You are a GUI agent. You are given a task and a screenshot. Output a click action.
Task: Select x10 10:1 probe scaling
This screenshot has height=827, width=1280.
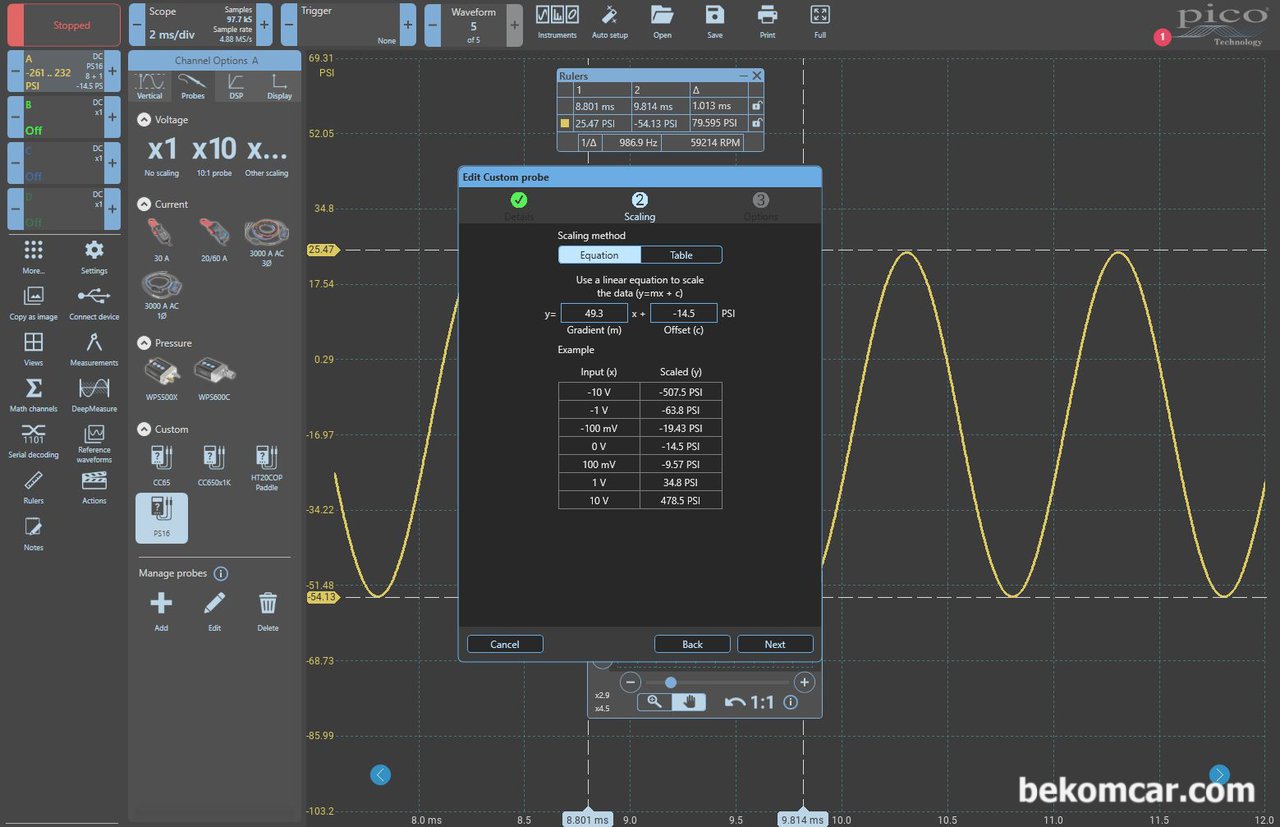point(214,155)
